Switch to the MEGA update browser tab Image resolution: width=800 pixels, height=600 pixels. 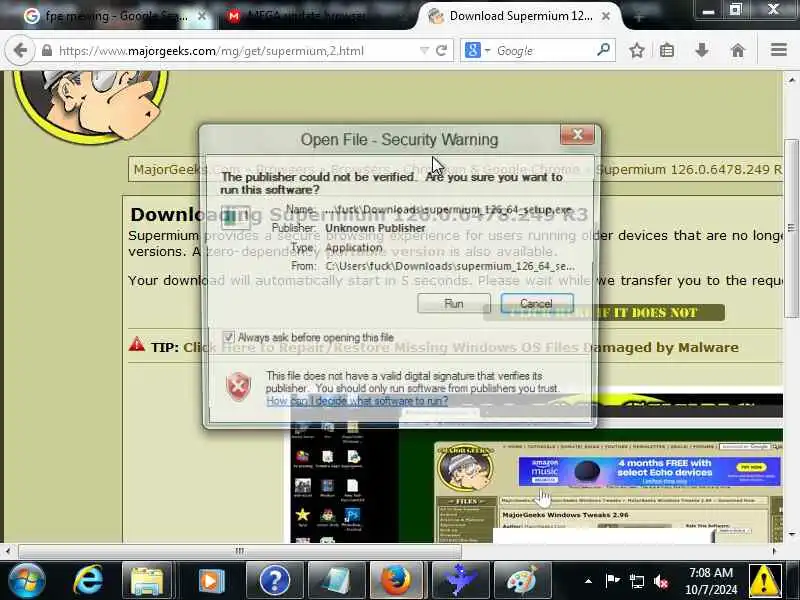click(x=306, y=16)
